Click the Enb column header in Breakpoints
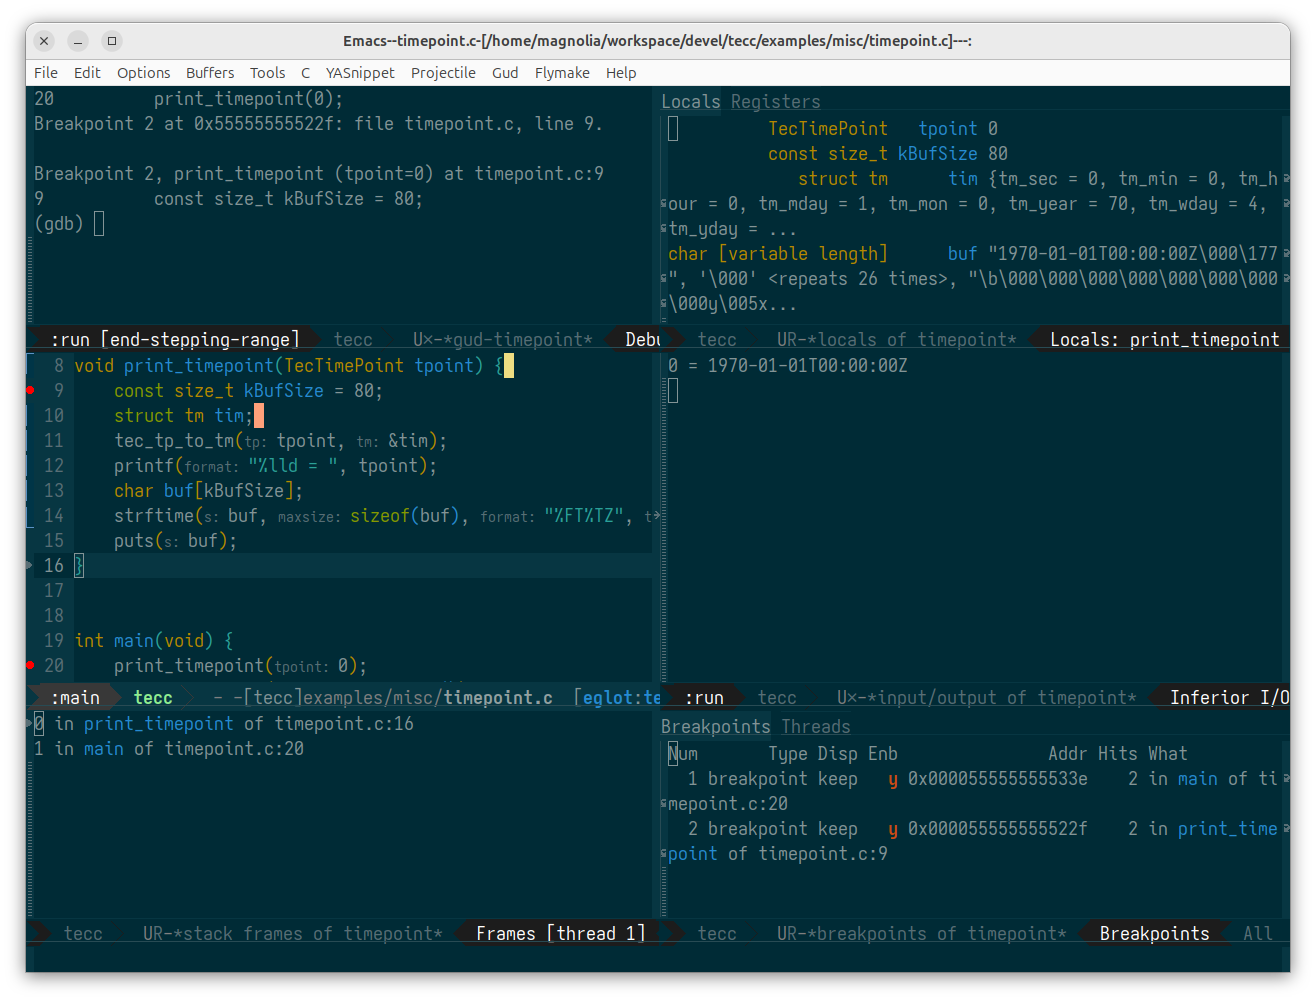The width and height of the screenshot is (1316, 1001). (882, 754)
